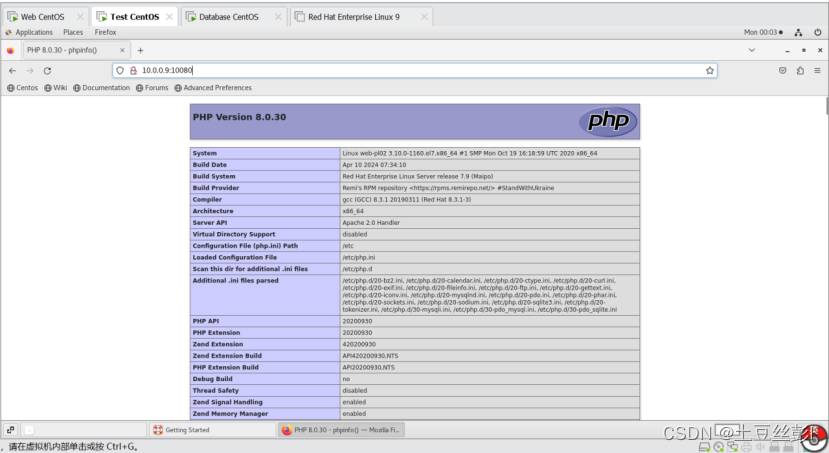829x453 pixels.
Task: Click the Firefox View icon beside tabs
Action: [x=11, y=51]
